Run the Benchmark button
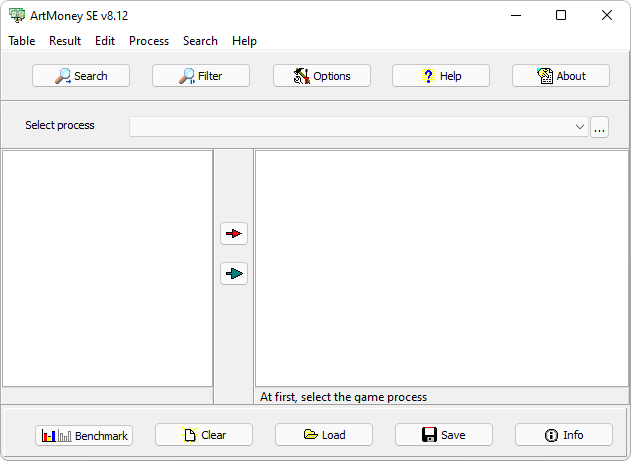The height and width of the screenshot is (461, 631). click(84, 436)
